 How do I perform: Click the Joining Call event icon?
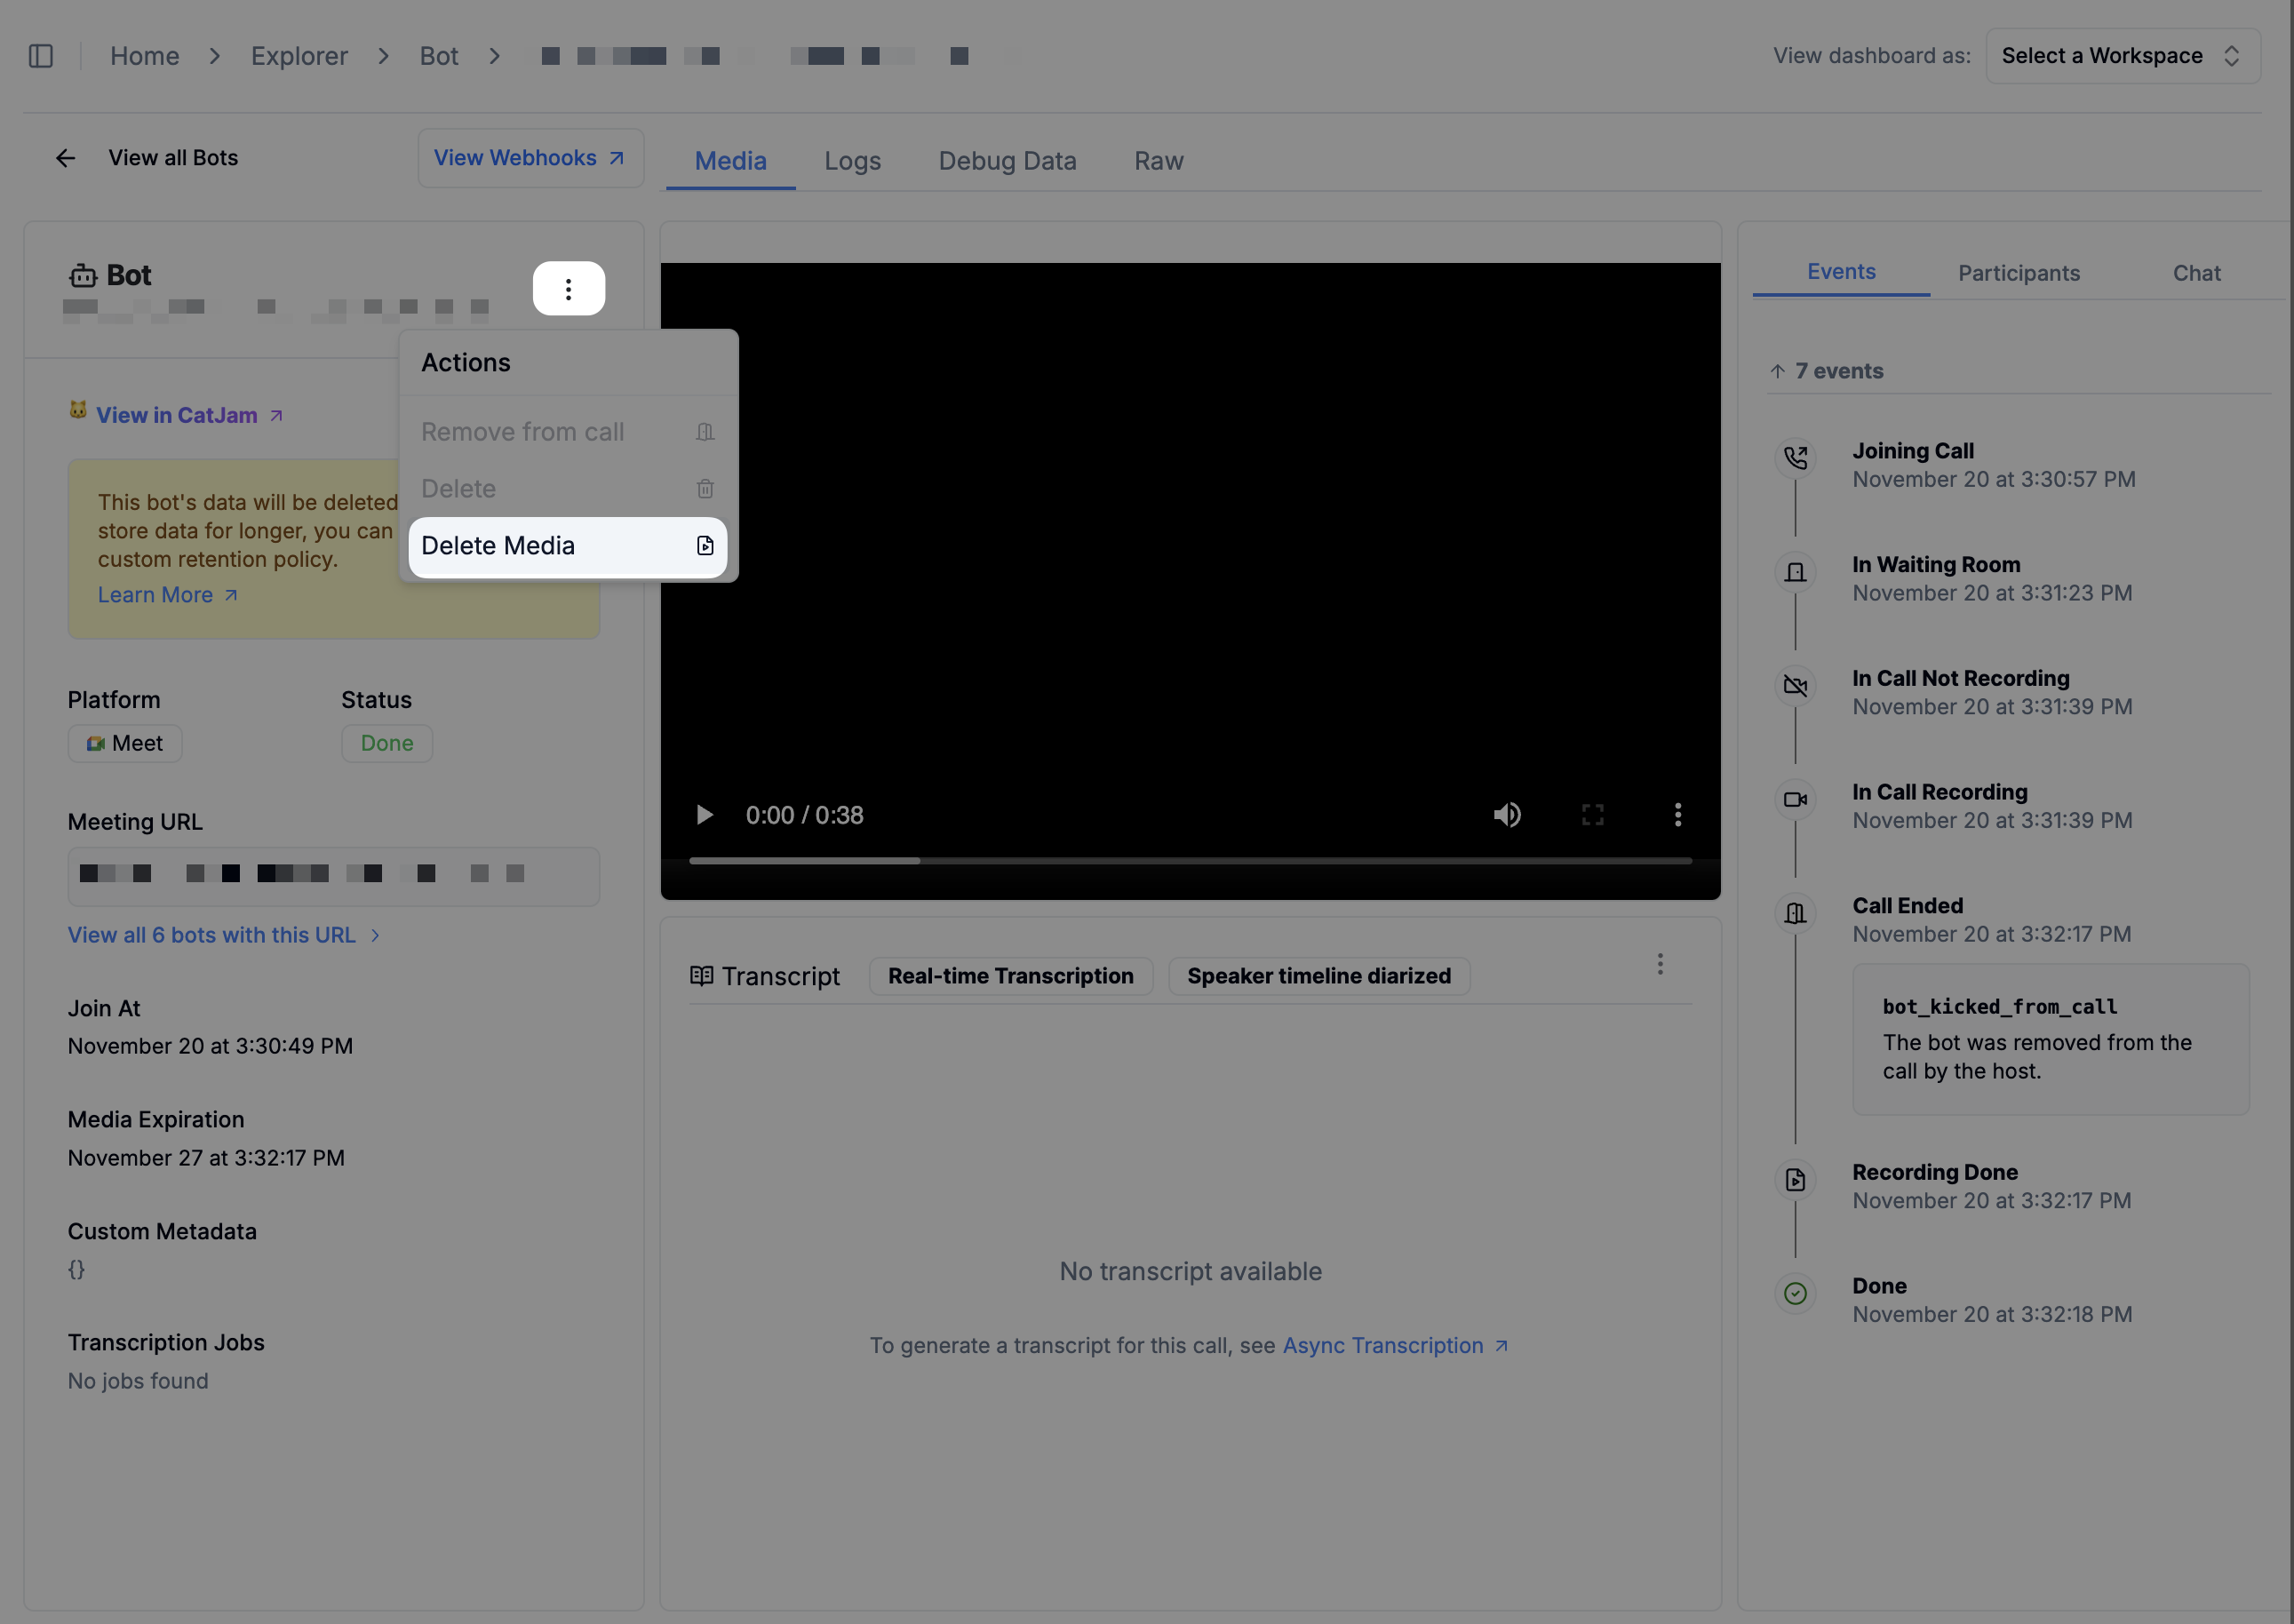click(1795, 458)
